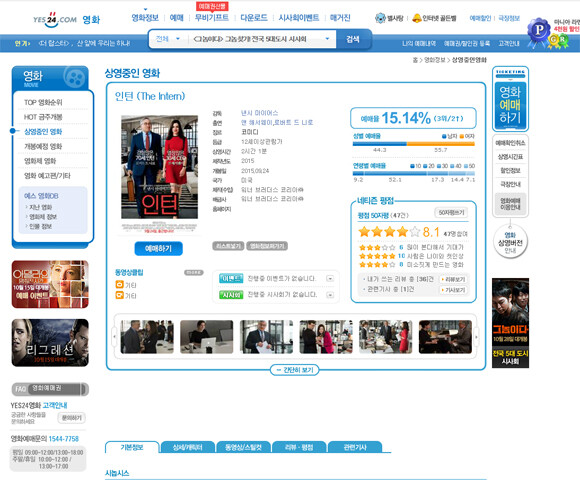The image size is (580, 486).
Task: Open the 영화 예매하기 ticketing phone banner
Action: tap(510, 99)
